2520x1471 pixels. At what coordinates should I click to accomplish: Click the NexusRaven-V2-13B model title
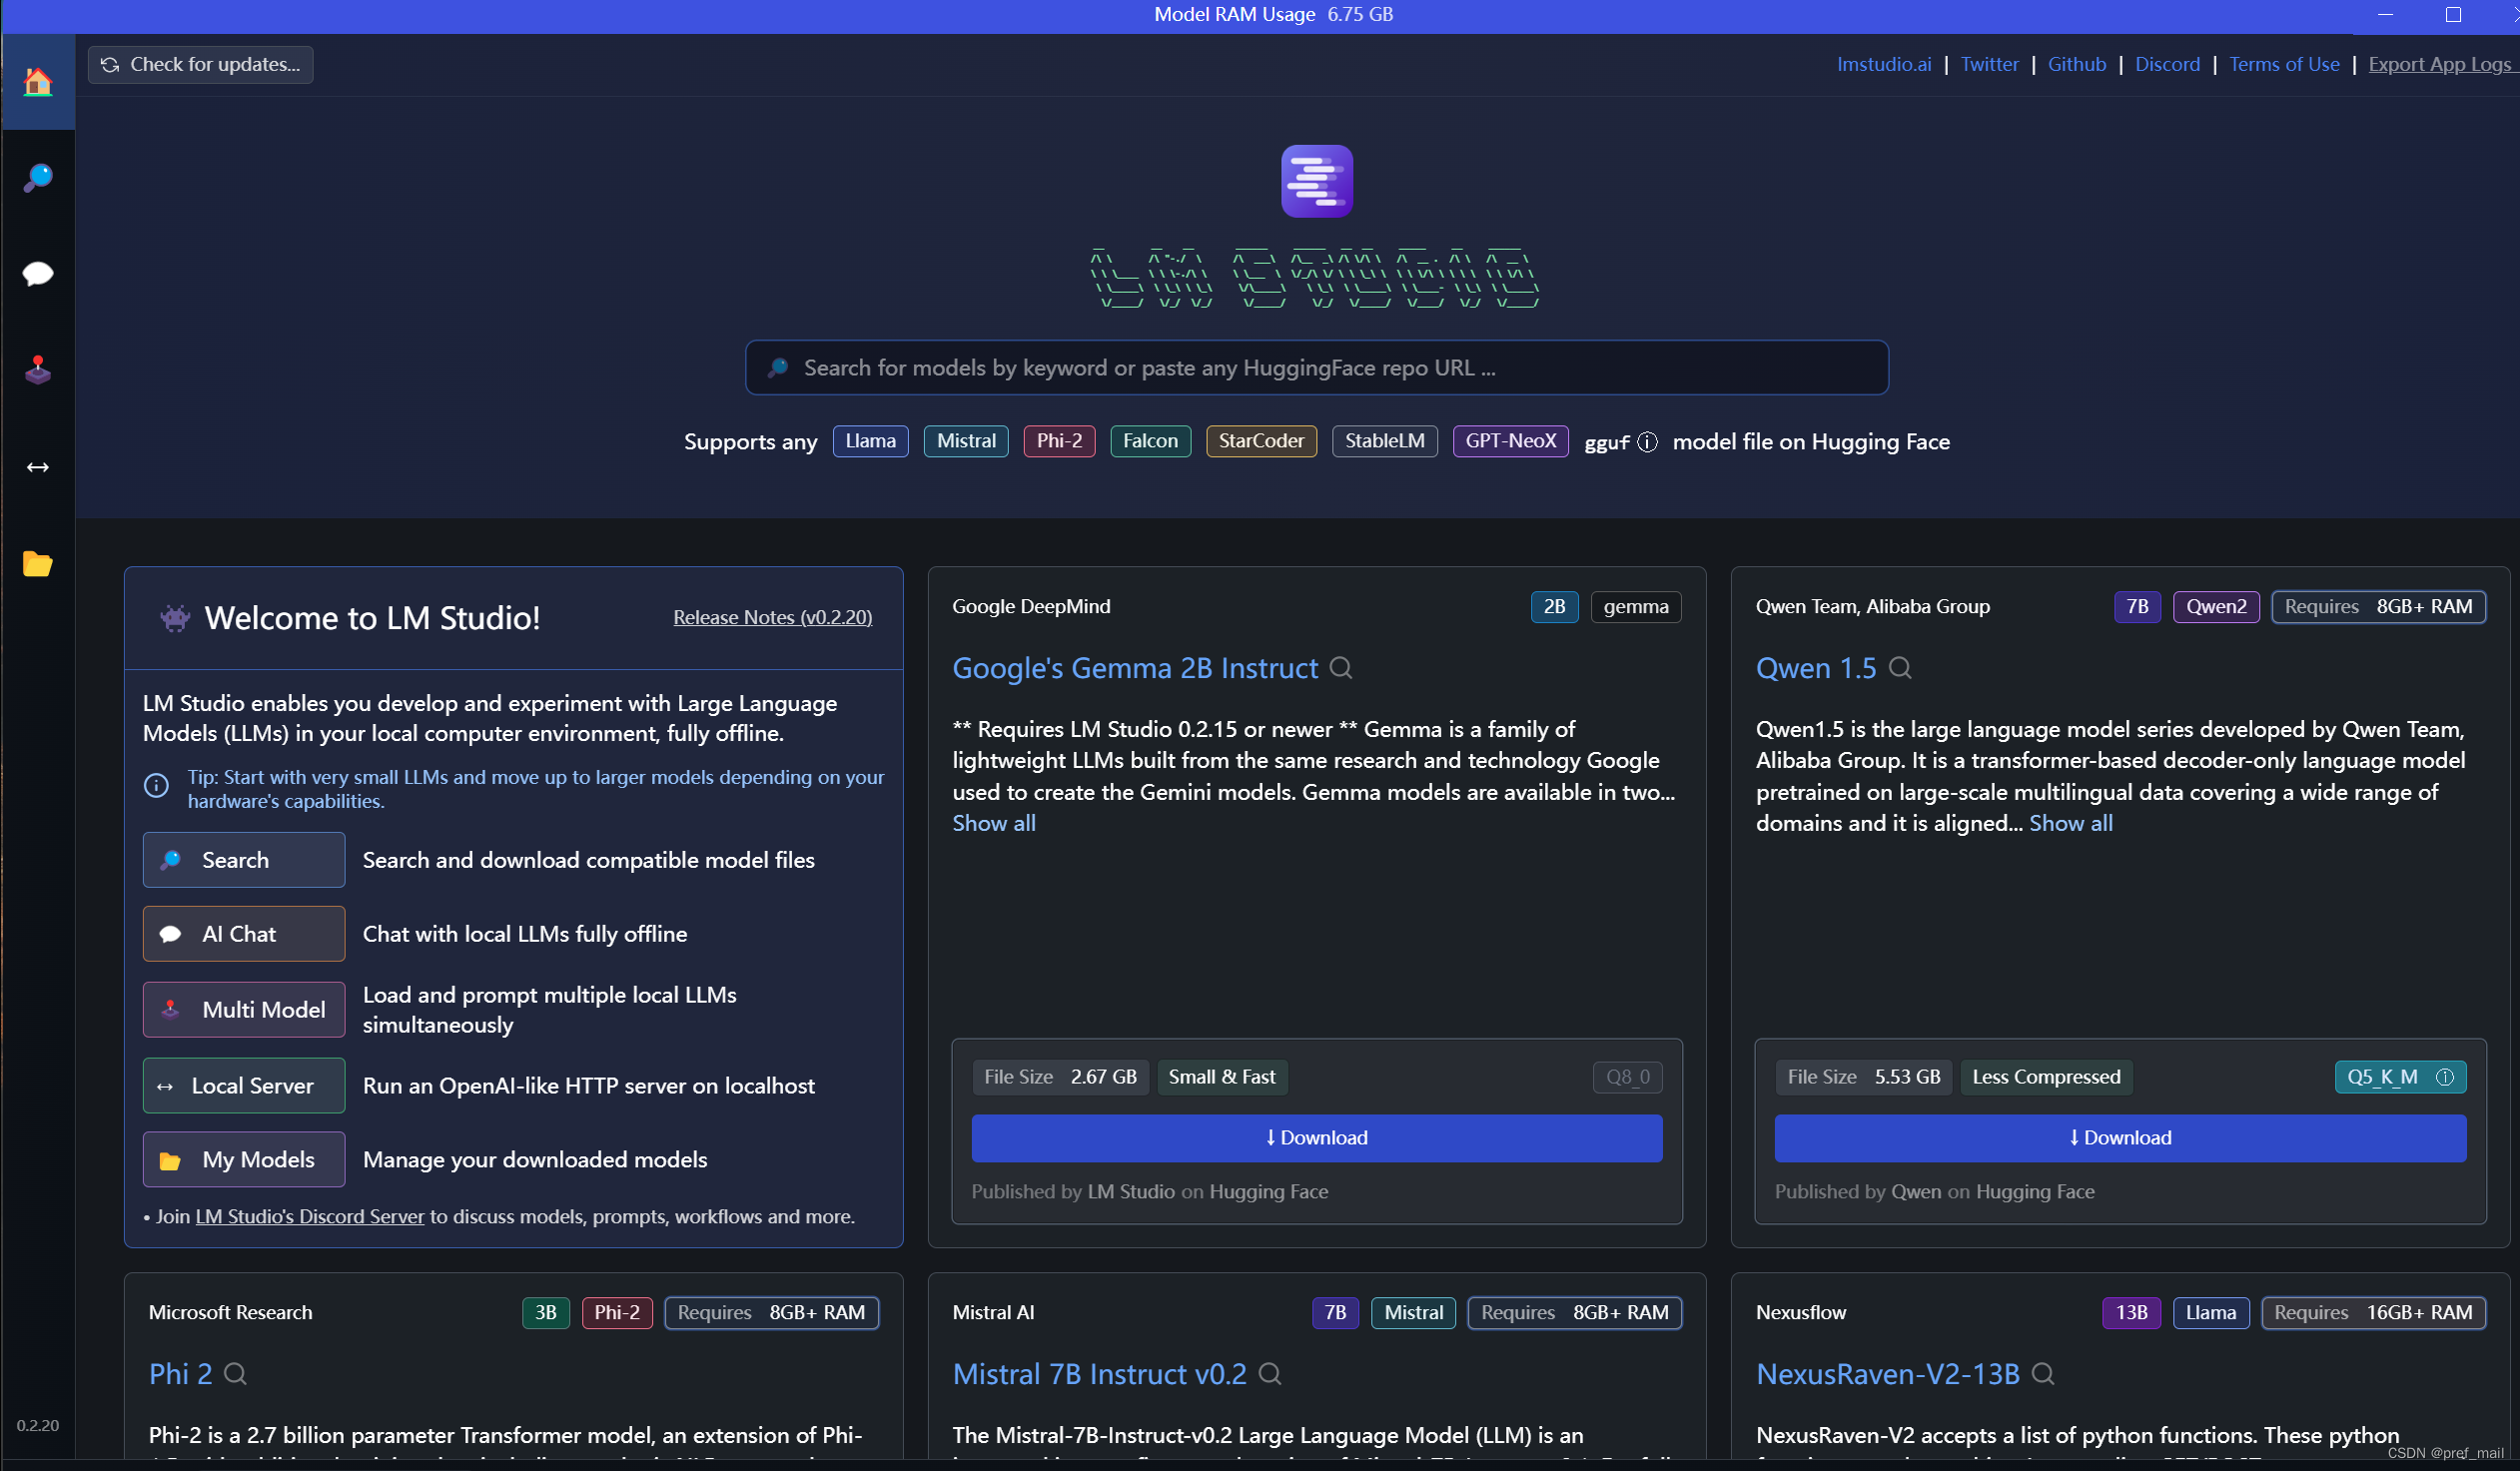point(1887,1374)
